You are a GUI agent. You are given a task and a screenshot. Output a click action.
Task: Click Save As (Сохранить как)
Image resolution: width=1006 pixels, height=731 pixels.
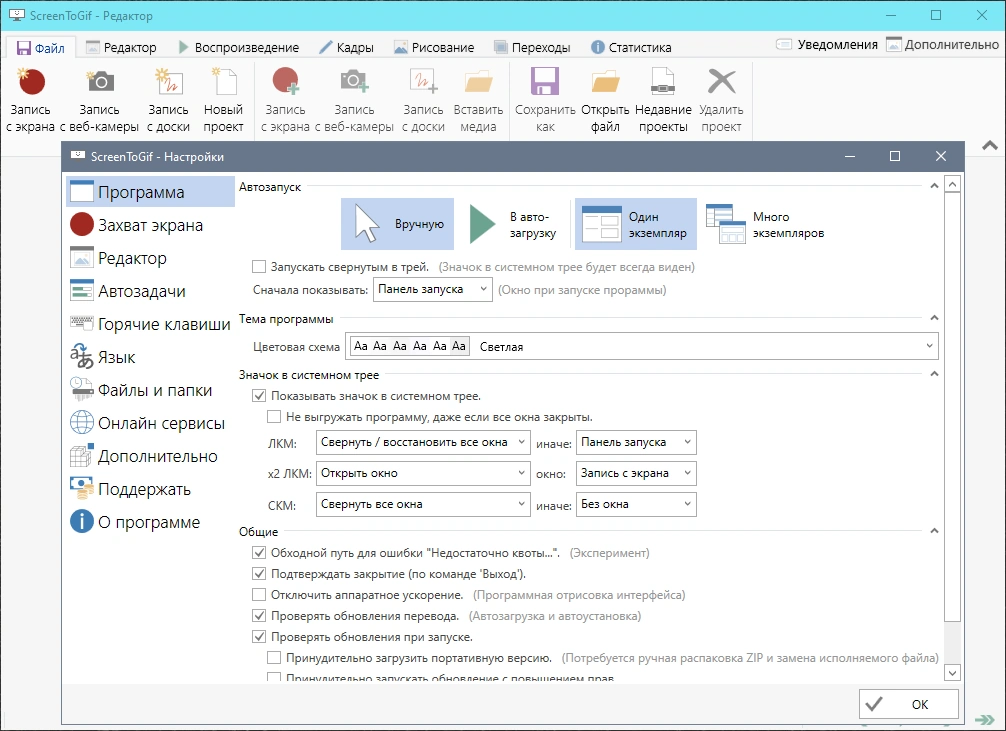pos(545,99)
